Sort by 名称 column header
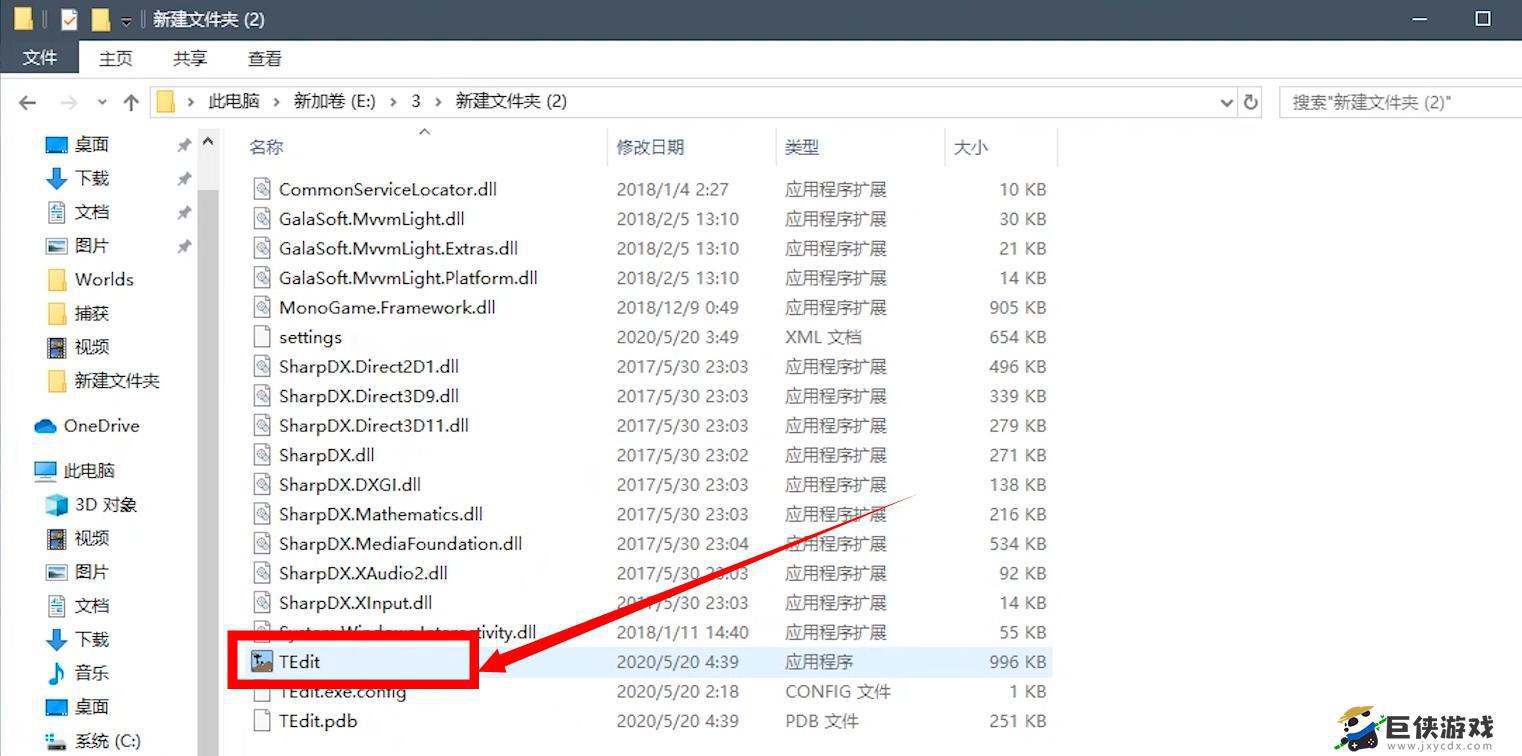Screen dimensions: 1522x756 [x=266, y=147]
